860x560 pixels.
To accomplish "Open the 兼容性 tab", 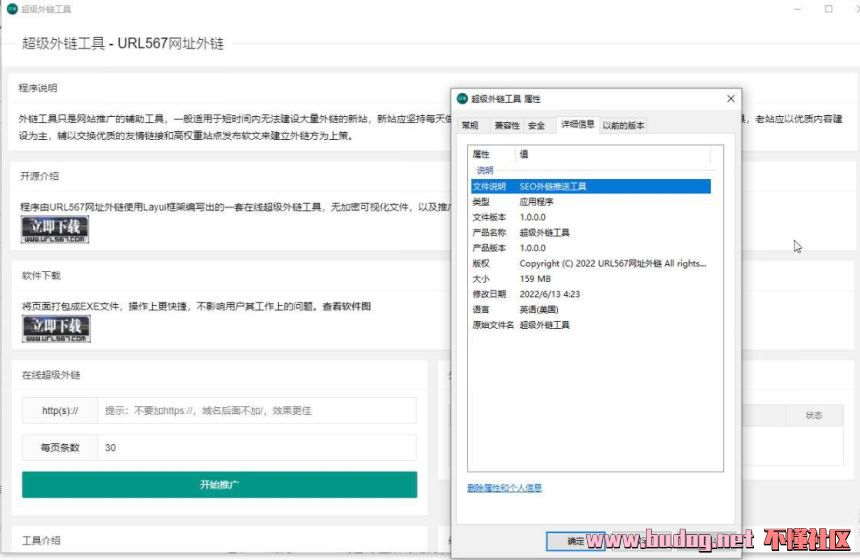I will (506, 126).
